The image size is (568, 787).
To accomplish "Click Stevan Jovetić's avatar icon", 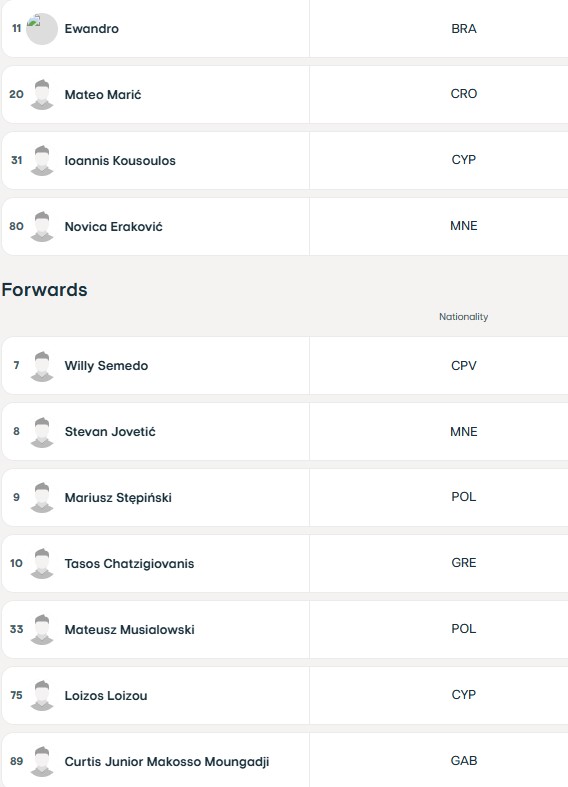I will (42, 432).
